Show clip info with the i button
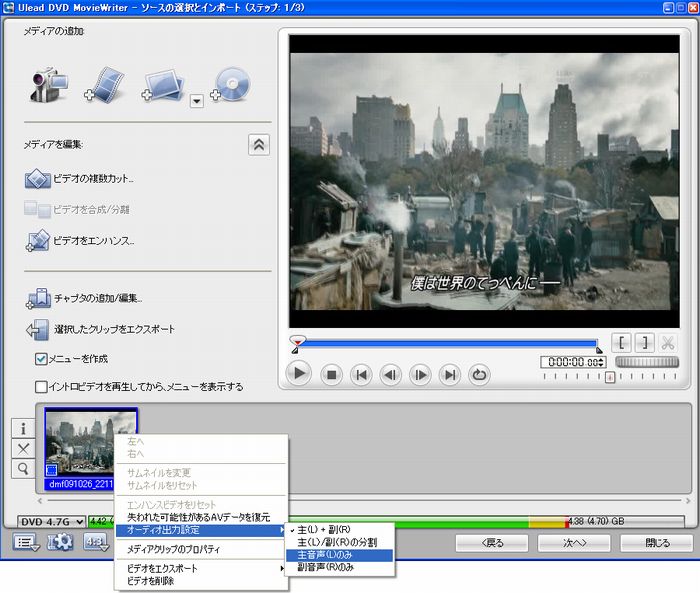700x593 pixels. click(x=23, y=429)
